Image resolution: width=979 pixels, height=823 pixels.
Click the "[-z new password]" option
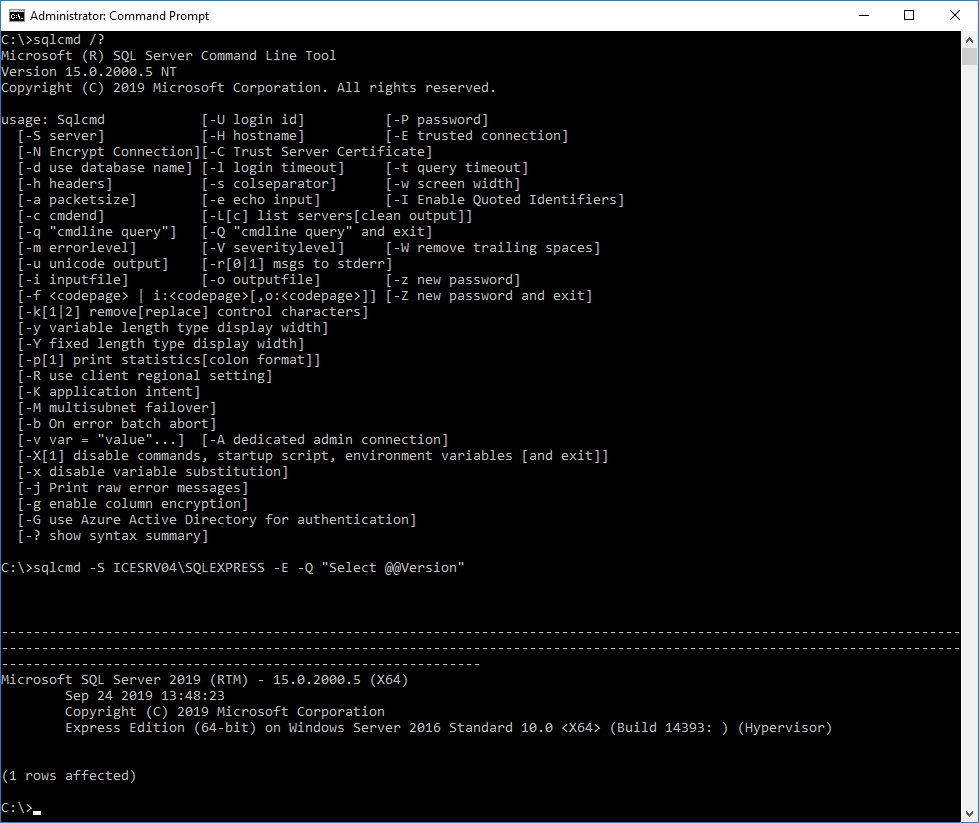pyautogui.click(x=453, y=280)
